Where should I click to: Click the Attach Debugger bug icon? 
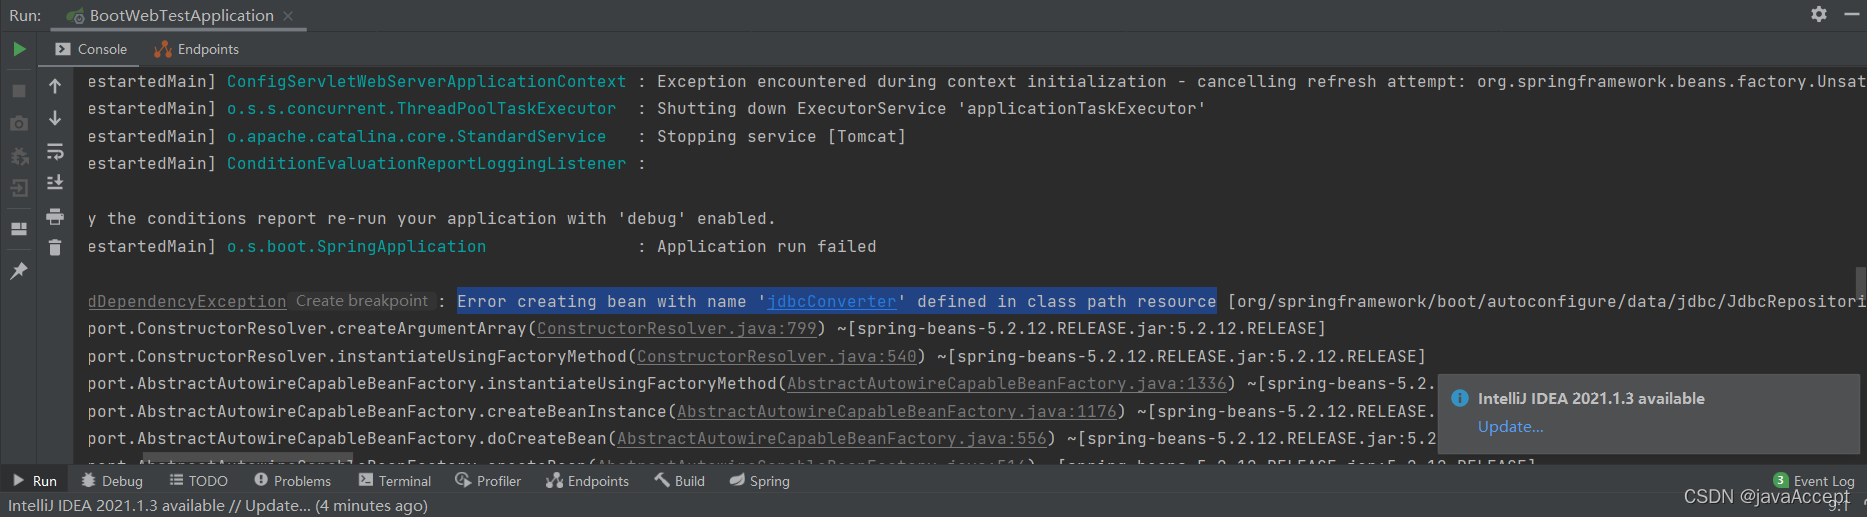click(x=19, y=156)
